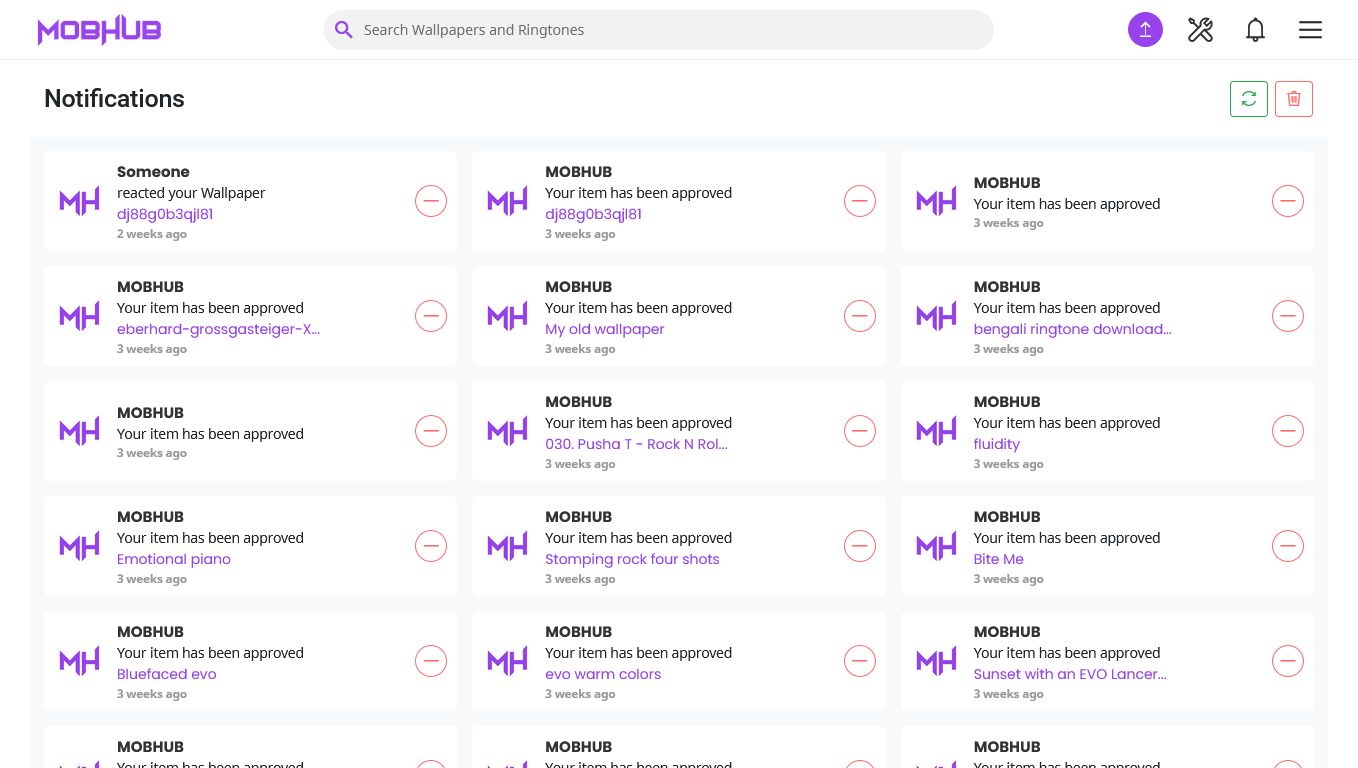The height and width of the screenshot is (768, 1358).
Task: Open the evo warm colors link
Action: tap(603, 674)
